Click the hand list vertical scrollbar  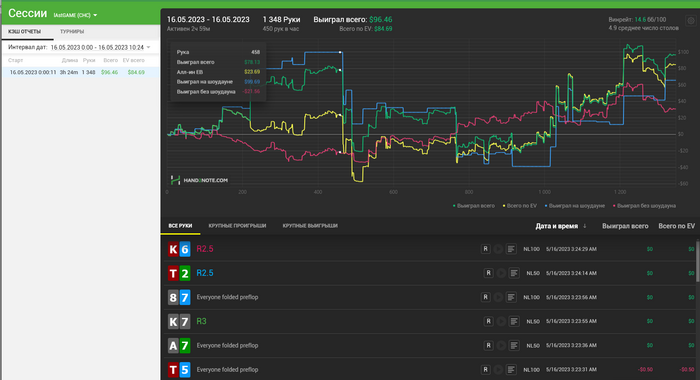pyautogui.click(x=697, y=262)
